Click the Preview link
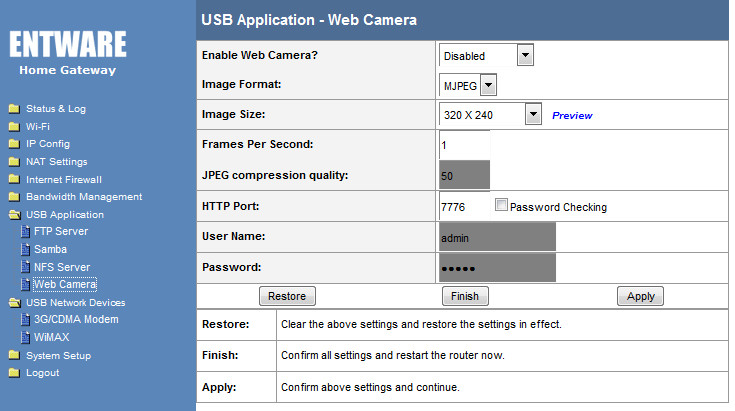The width and height of the screenshot is (735, 411). pos(572,116)
